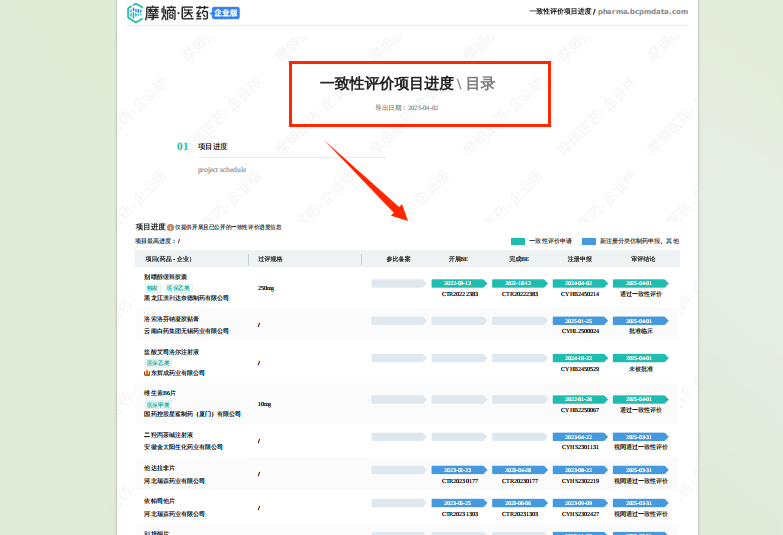The width and height of the screenshot is (783, 535).
Task: Click the info icon beside 项目进度 heading
Action: [171, 228]
